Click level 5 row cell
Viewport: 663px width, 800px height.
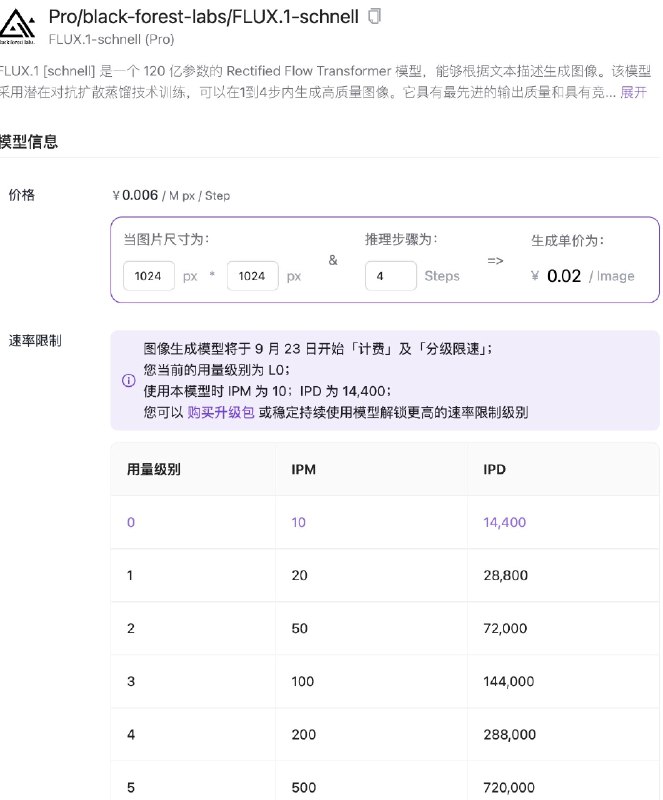131,788
